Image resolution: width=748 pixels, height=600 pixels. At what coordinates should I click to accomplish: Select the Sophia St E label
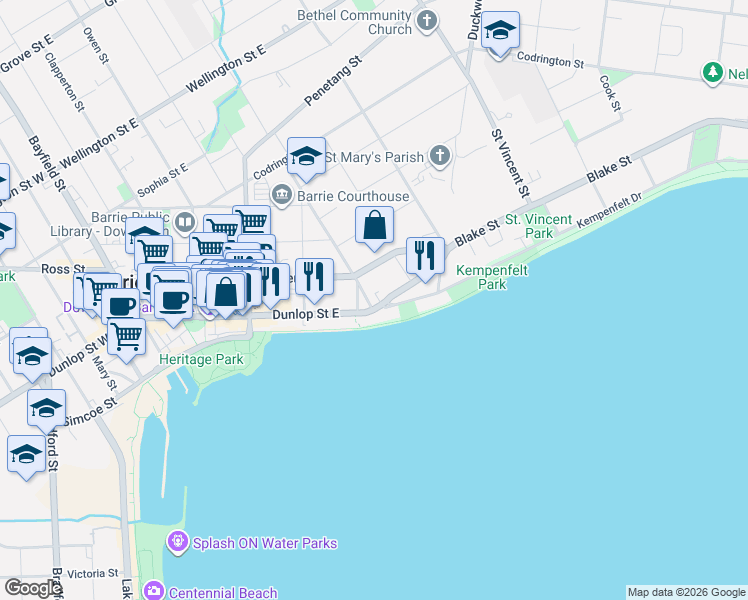point(163,180)
